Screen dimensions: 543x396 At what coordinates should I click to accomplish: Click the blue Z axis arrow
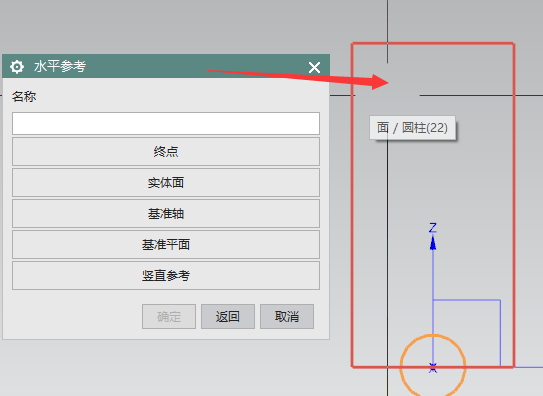tap(433, 242)
